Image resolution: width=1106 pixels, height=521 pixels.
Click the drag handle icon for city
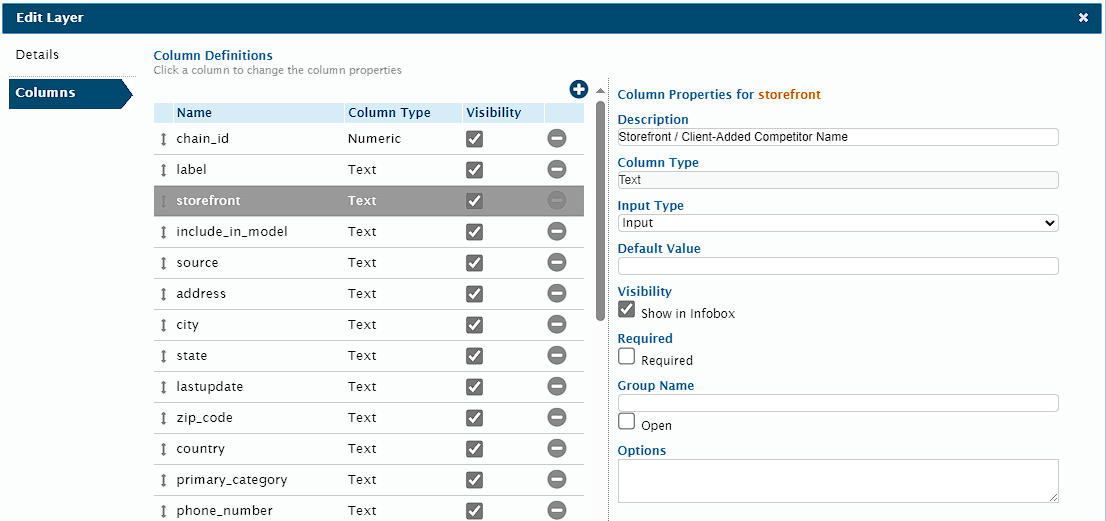point(164,325)
